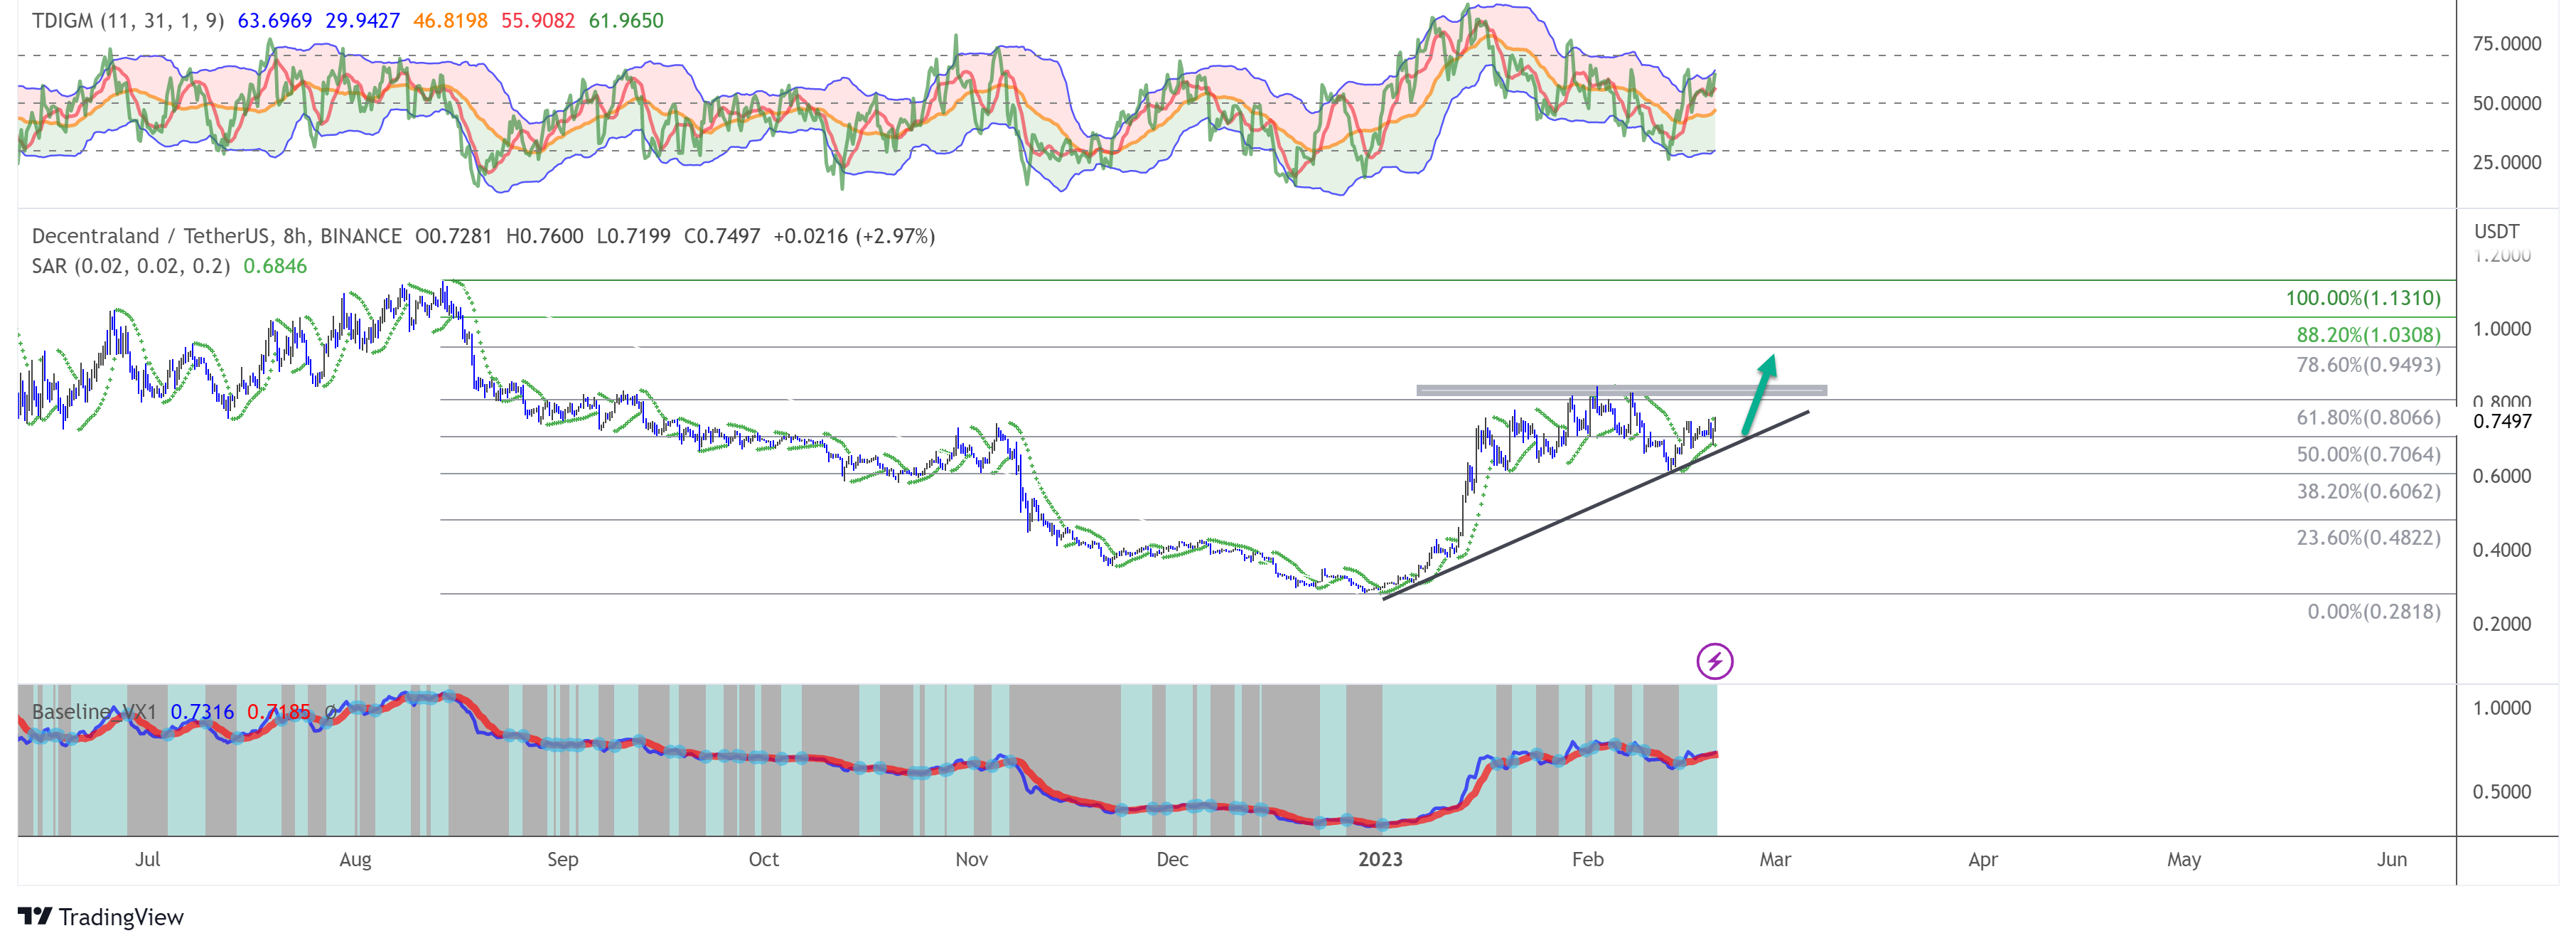2576x948 pixels.
Task: Select the 0.00%(0.2818) Fibonacci level label
Action: point(2374,612)
